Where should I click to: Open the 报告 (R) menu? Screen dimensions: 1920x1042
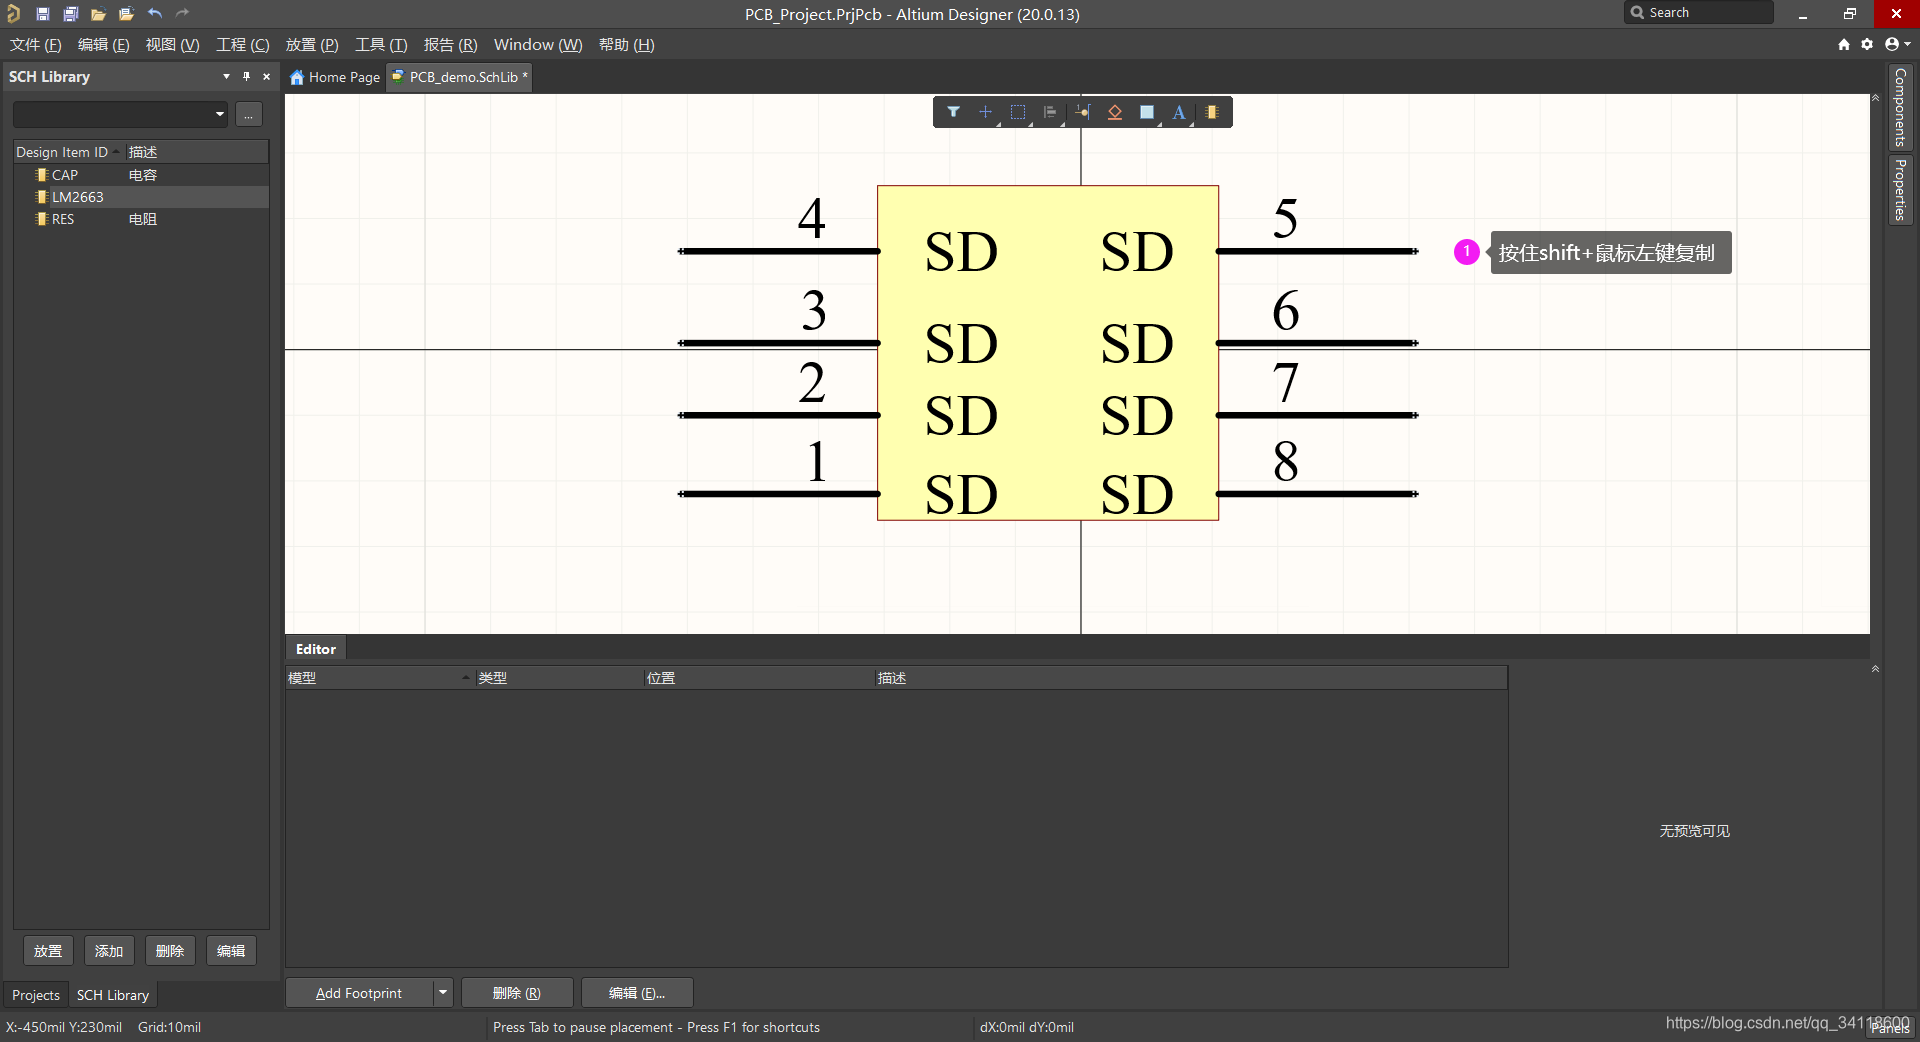click(x=450, y=44)
